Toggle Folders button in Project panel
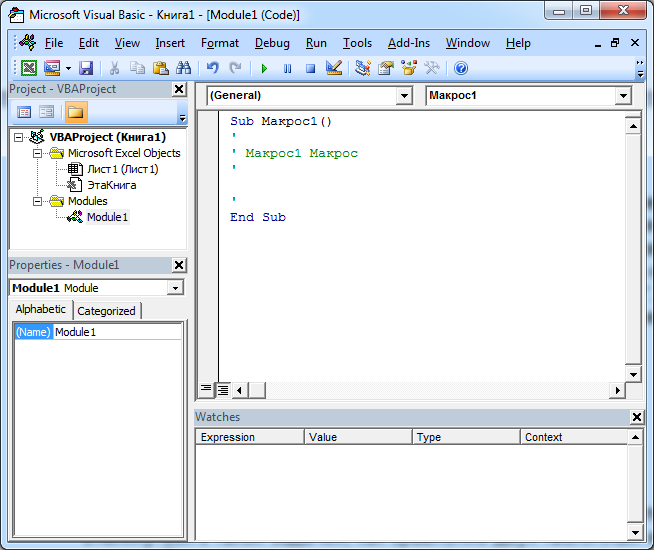Screen dimensions: 654x550 (x=76, y=112)
